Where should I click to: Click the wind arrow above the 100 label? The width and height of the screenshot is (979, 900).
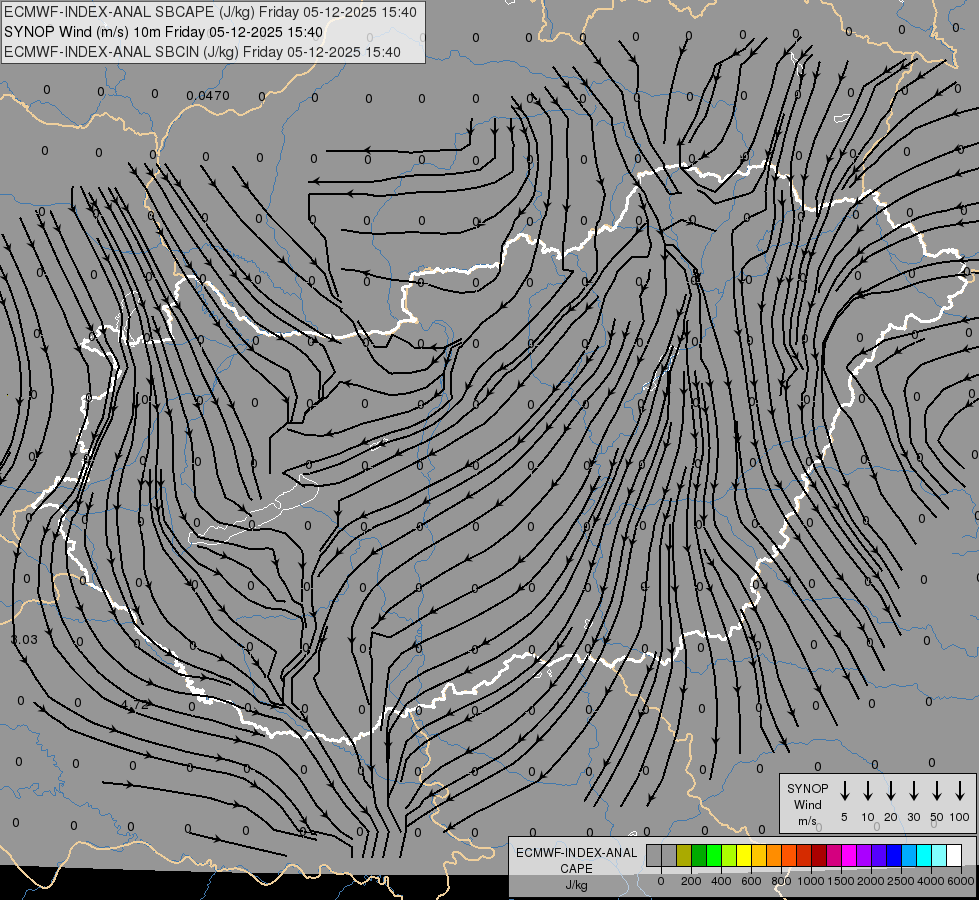coord(960,791)
